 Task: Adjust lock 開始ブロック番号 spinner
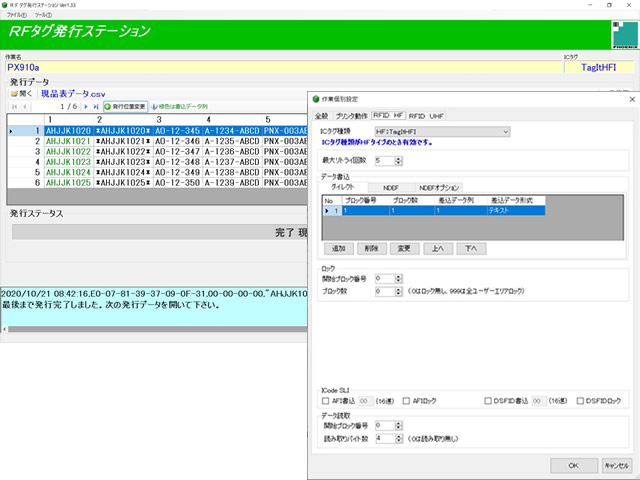click(x=398, y=279)
